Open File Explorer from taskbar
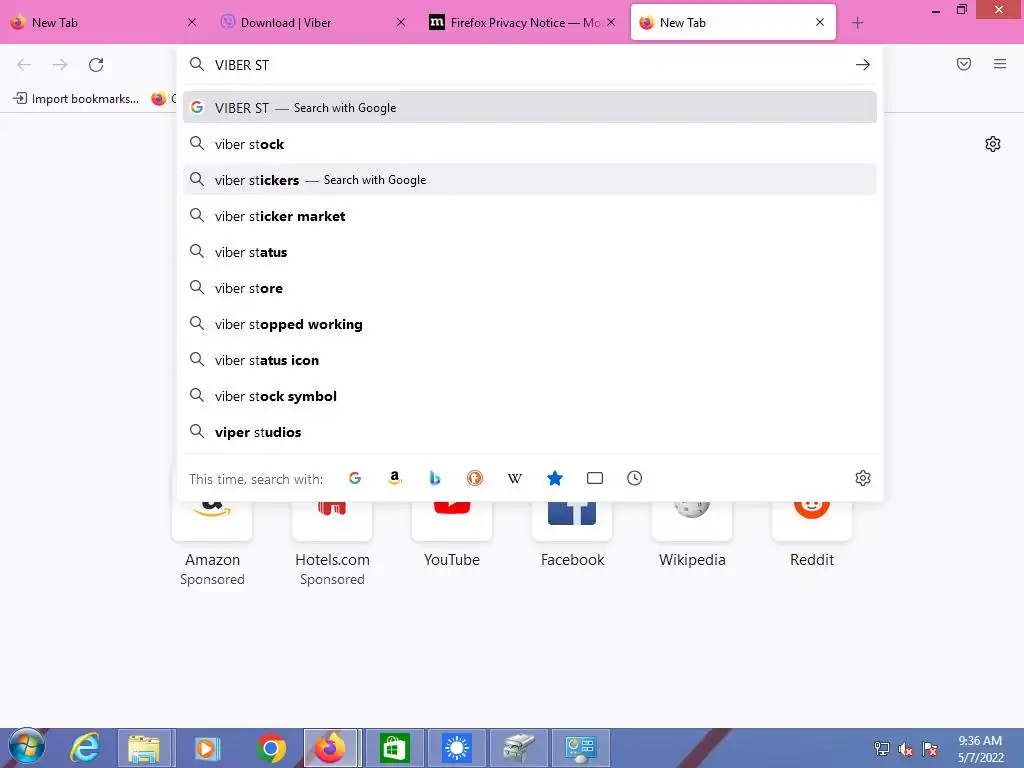1024x768 pixels. [144, 748]
